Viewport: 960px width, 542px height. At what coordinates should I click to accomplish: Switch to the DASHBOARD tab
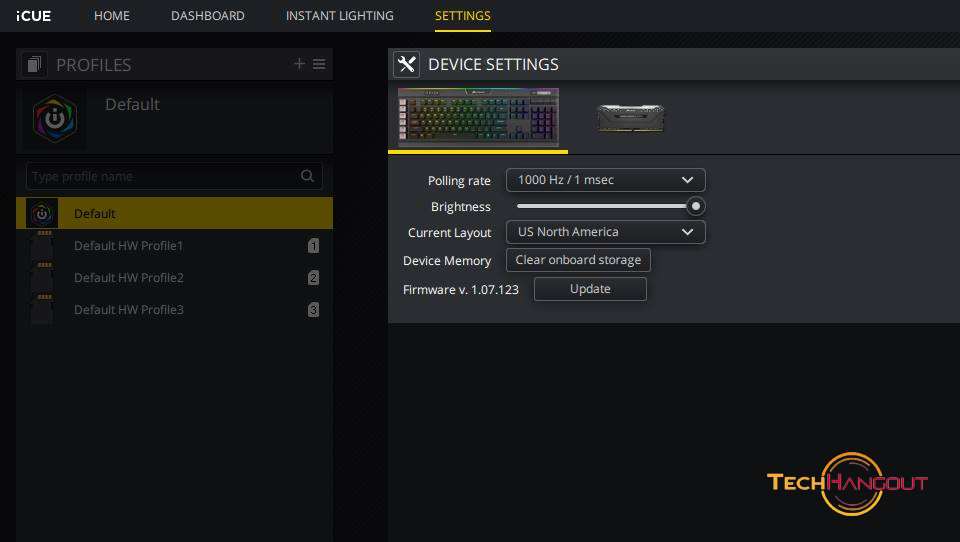208,15
